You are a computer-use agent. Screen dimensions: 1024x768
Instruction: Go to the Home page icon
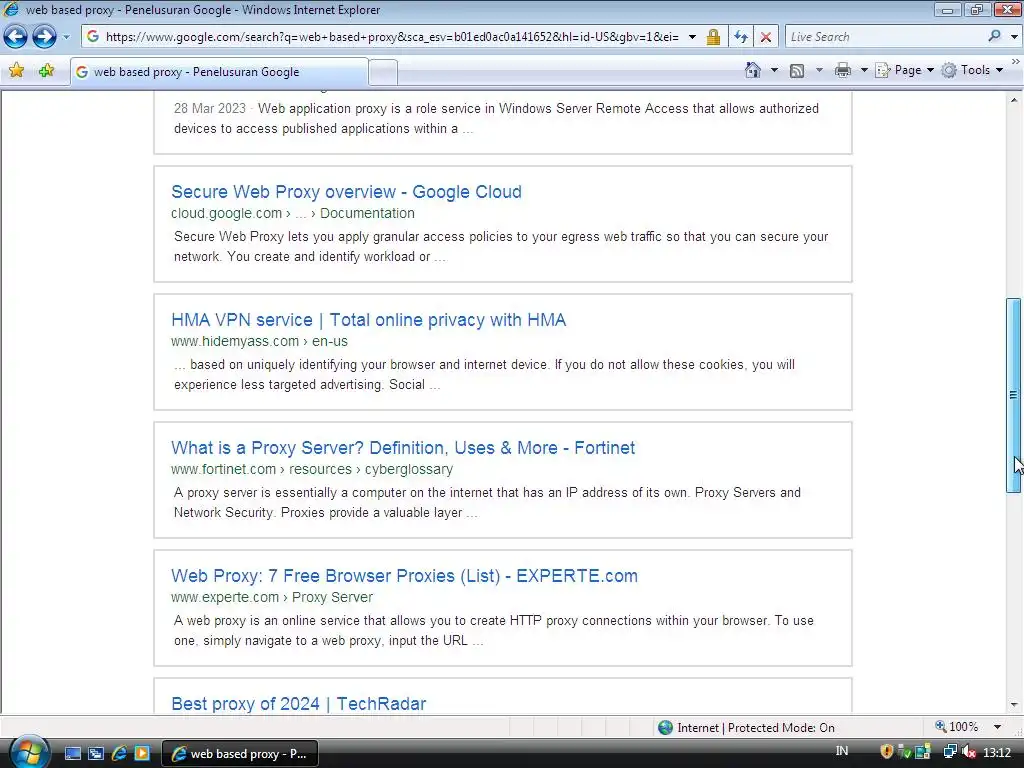click(x=752, y=70)
